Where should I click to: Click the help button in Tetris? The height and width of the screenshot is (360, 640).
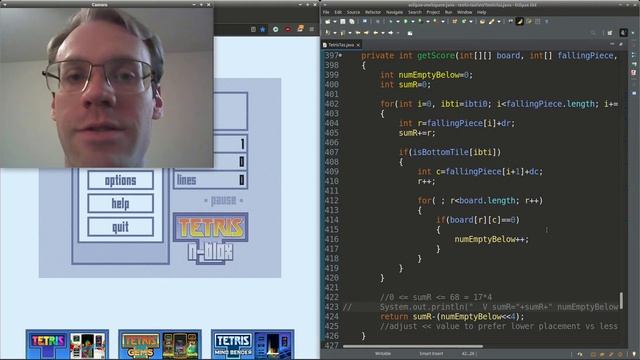[x=120, y=203]
